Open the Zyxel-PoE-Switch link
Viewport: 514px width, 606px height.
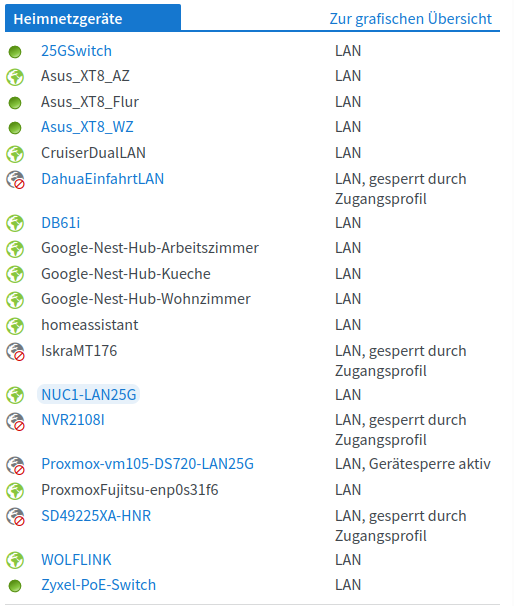tap(99, 585)
